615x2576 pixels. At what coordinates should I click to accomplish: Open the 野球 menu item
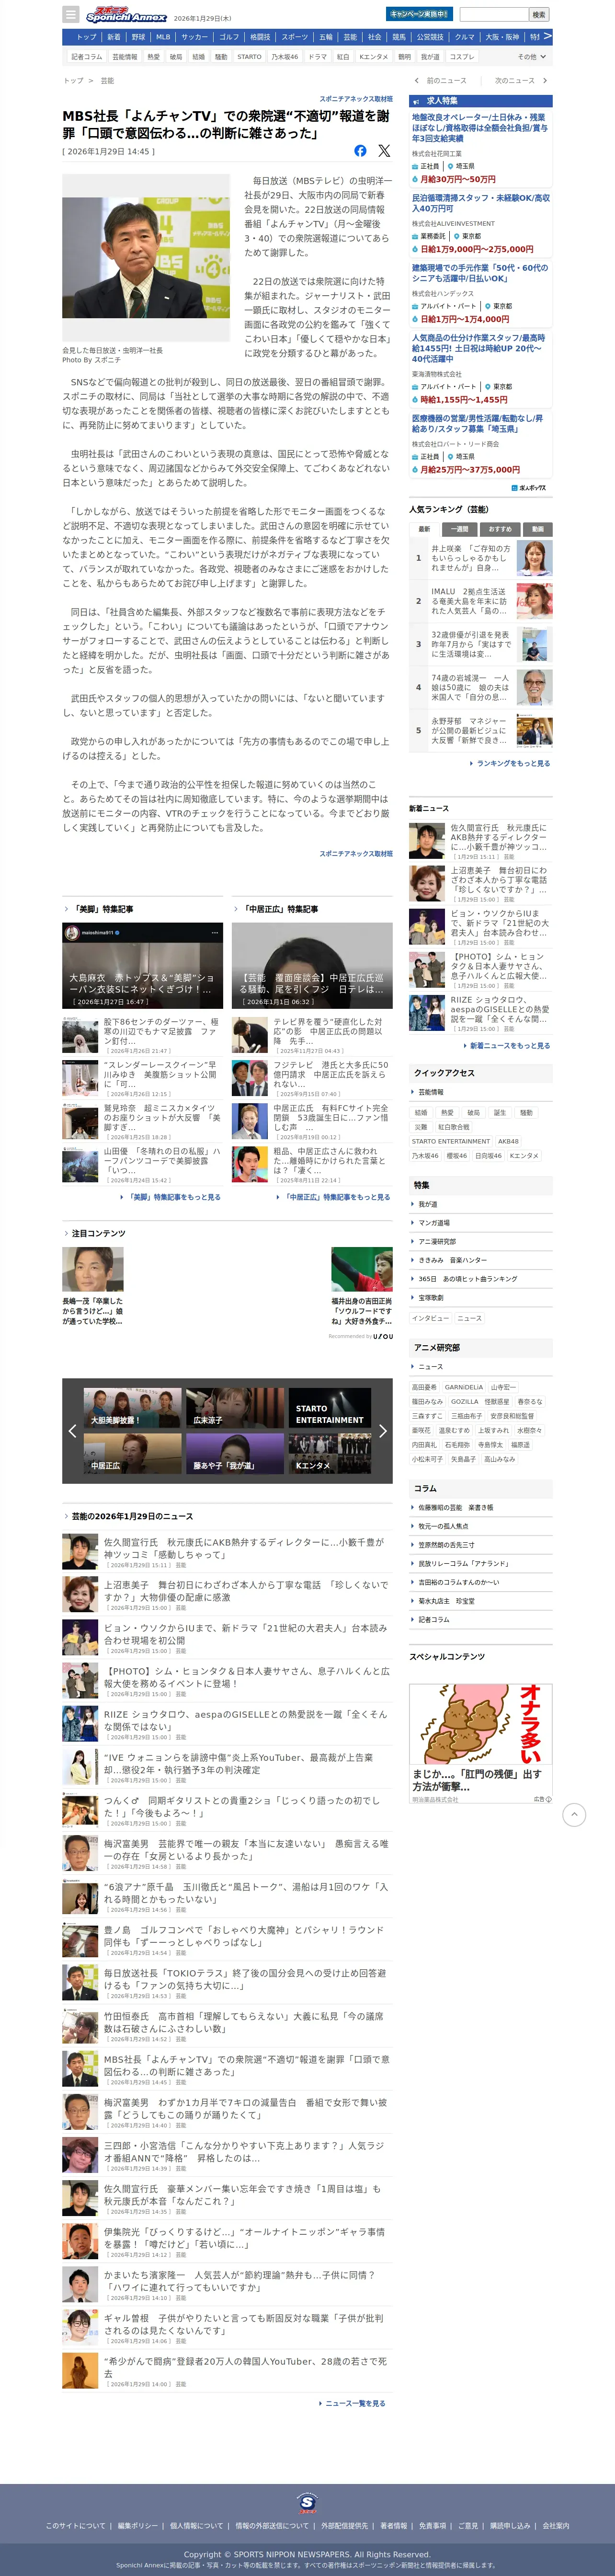pos(138,37)
